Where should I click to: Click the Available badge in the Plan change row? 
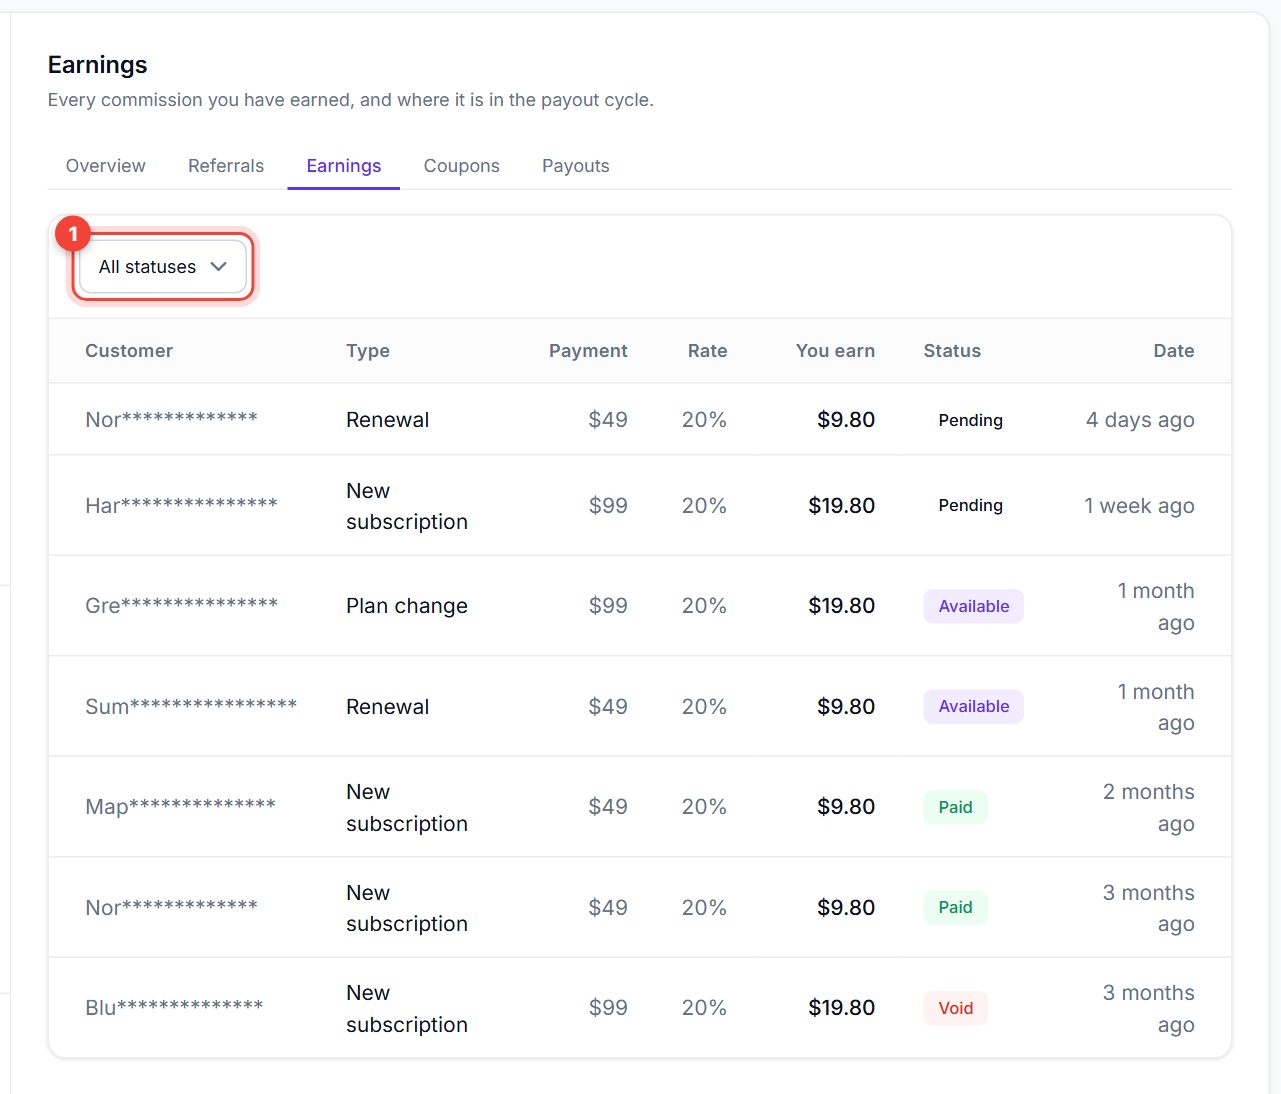[973, 606]
